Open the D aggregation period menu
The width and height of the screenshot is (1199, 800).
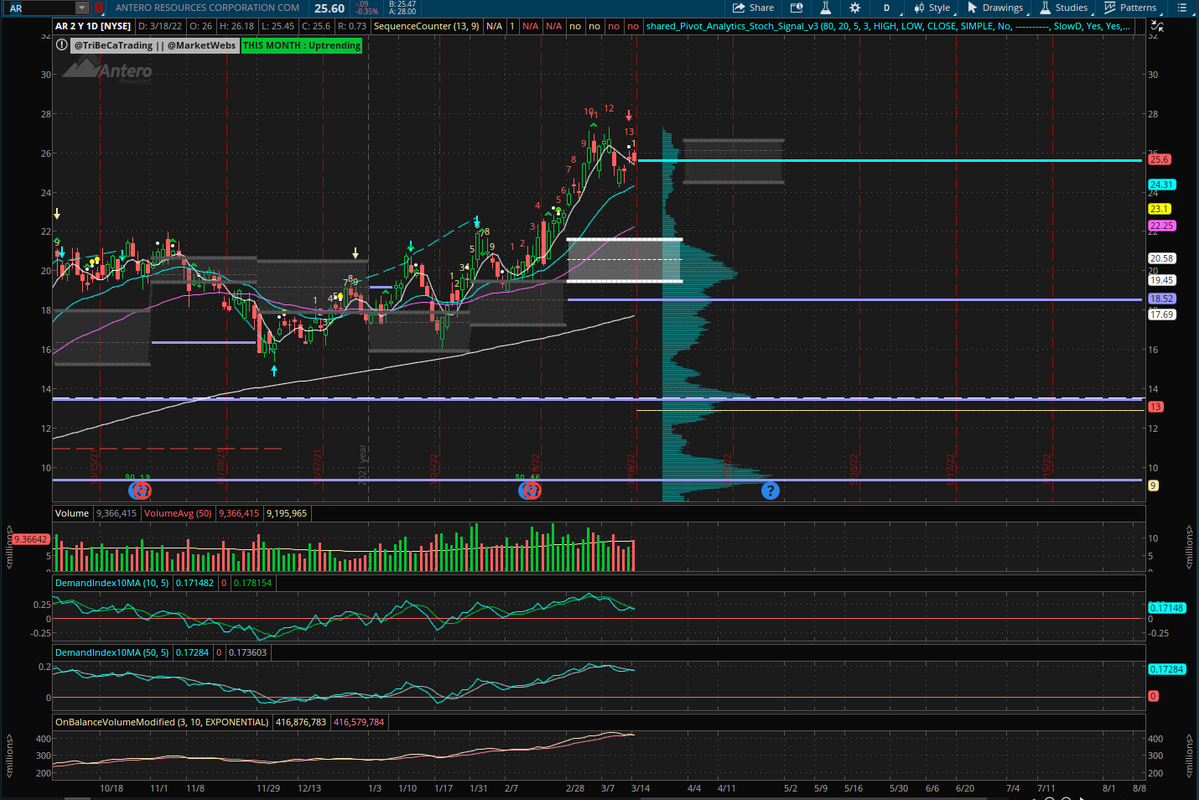click(886, 8)
